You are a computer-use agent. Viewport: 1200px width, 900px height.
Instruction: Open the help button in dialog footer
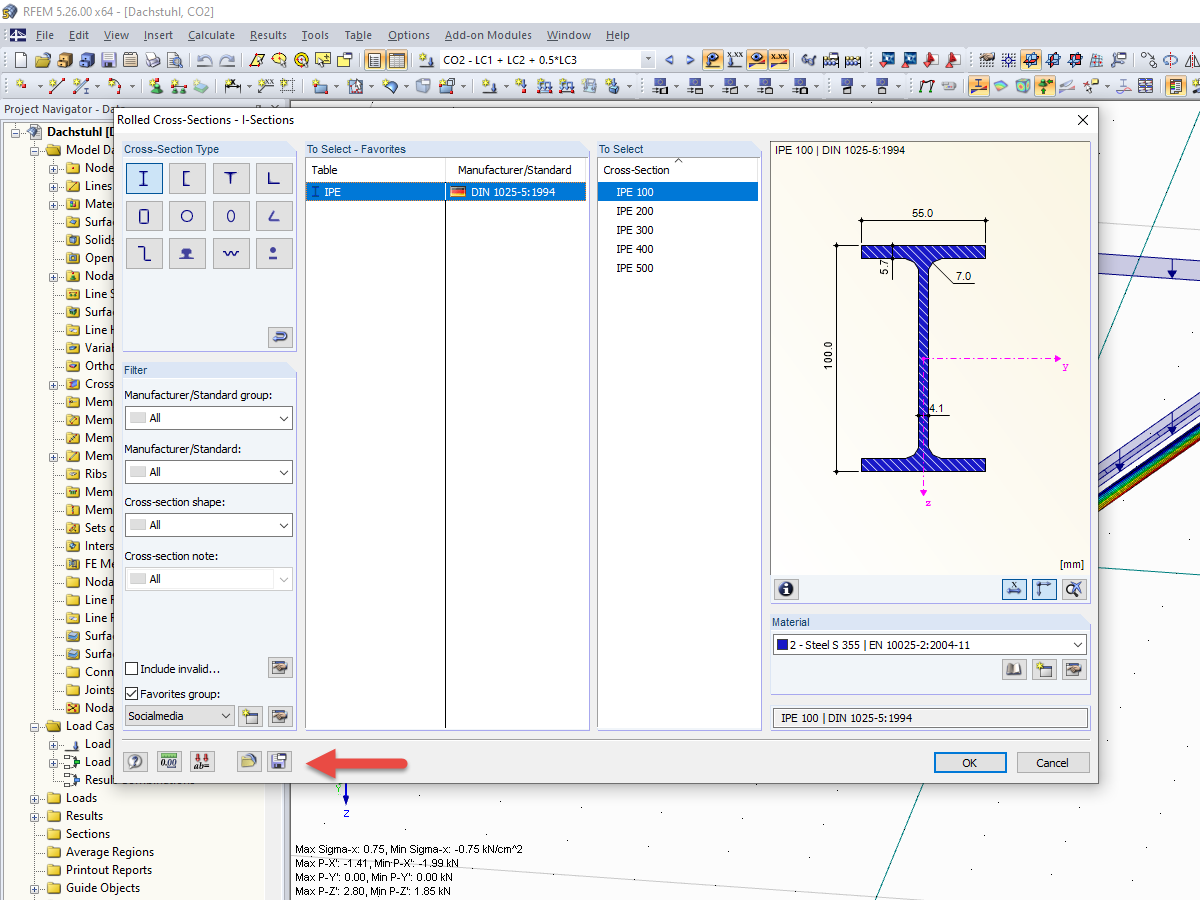pyautogui.click(x=136, y=762)
